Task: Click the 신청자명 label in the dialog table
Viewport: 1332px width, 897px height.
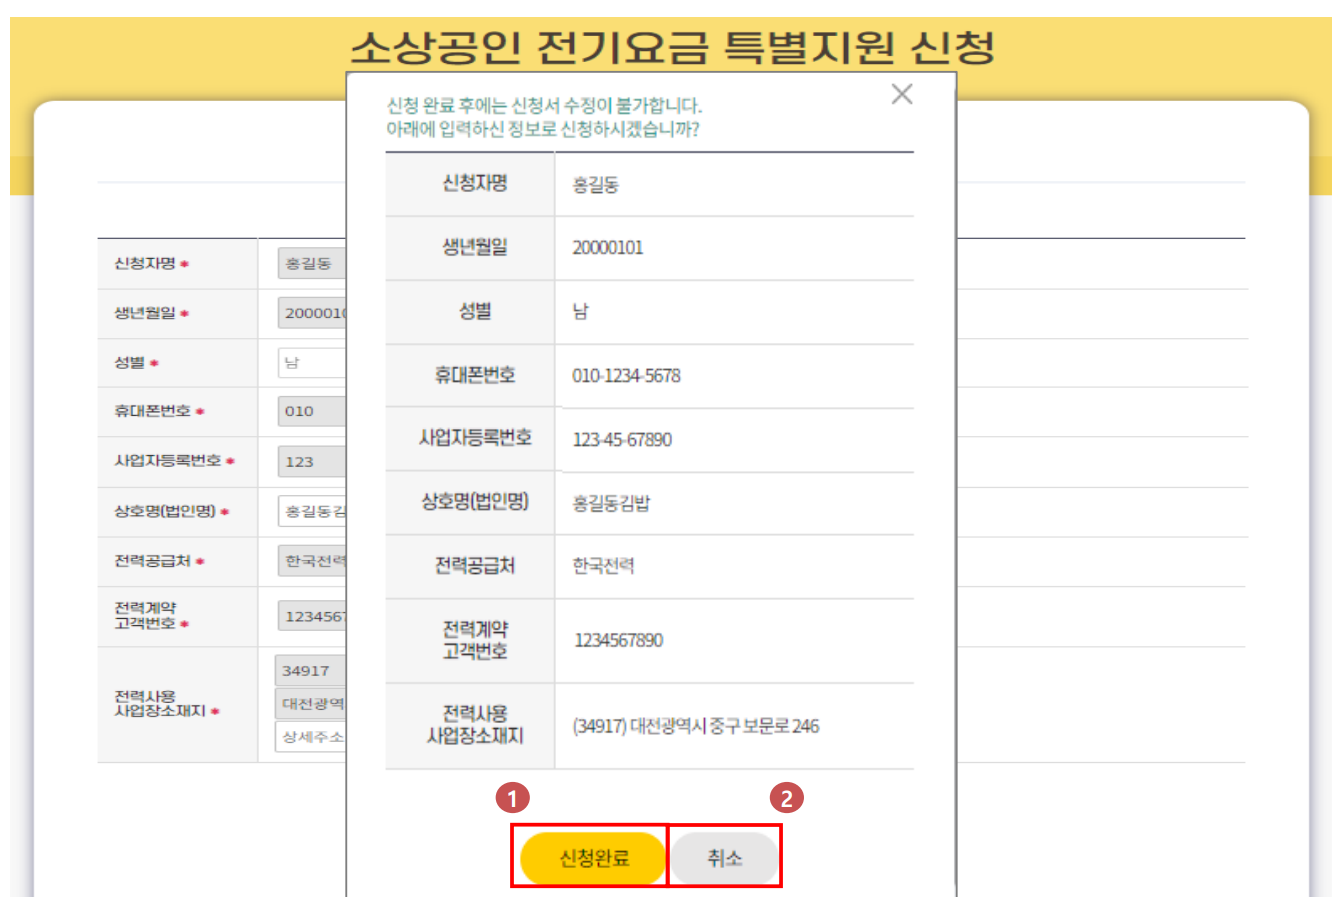Action: [475, 183]
